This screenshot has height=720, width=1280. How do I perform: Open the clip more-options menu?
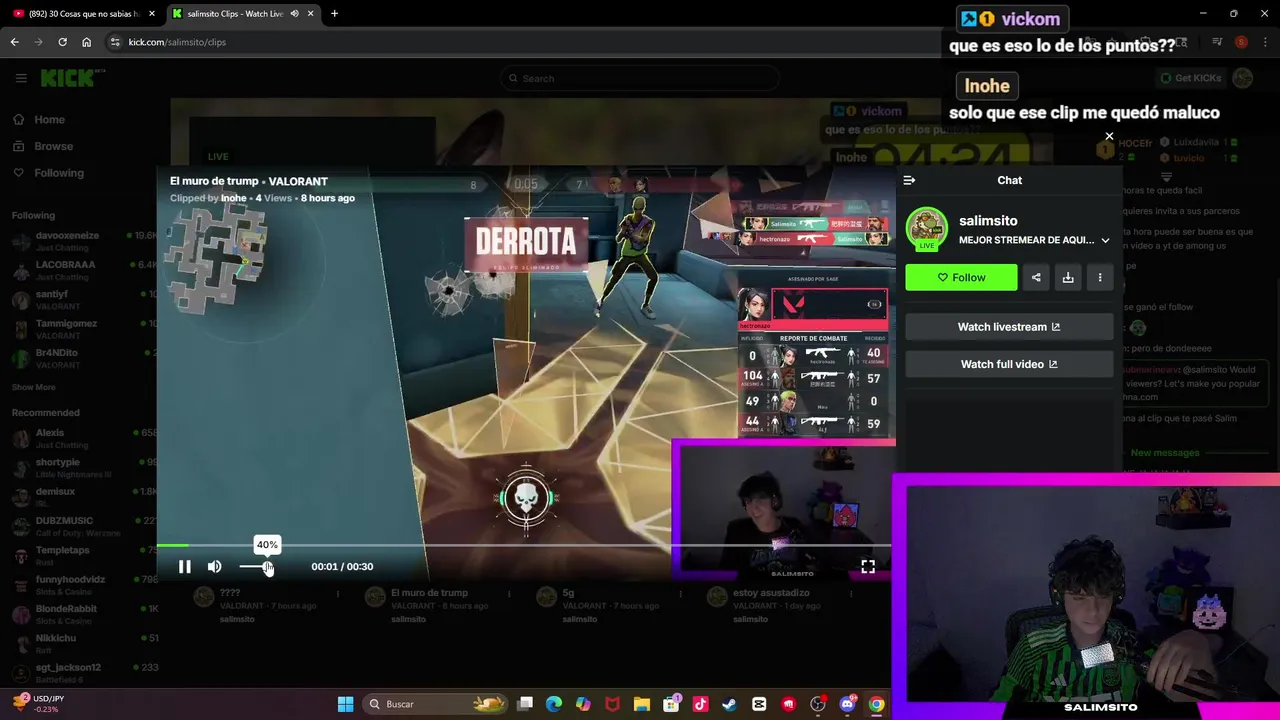[1100, 278]
